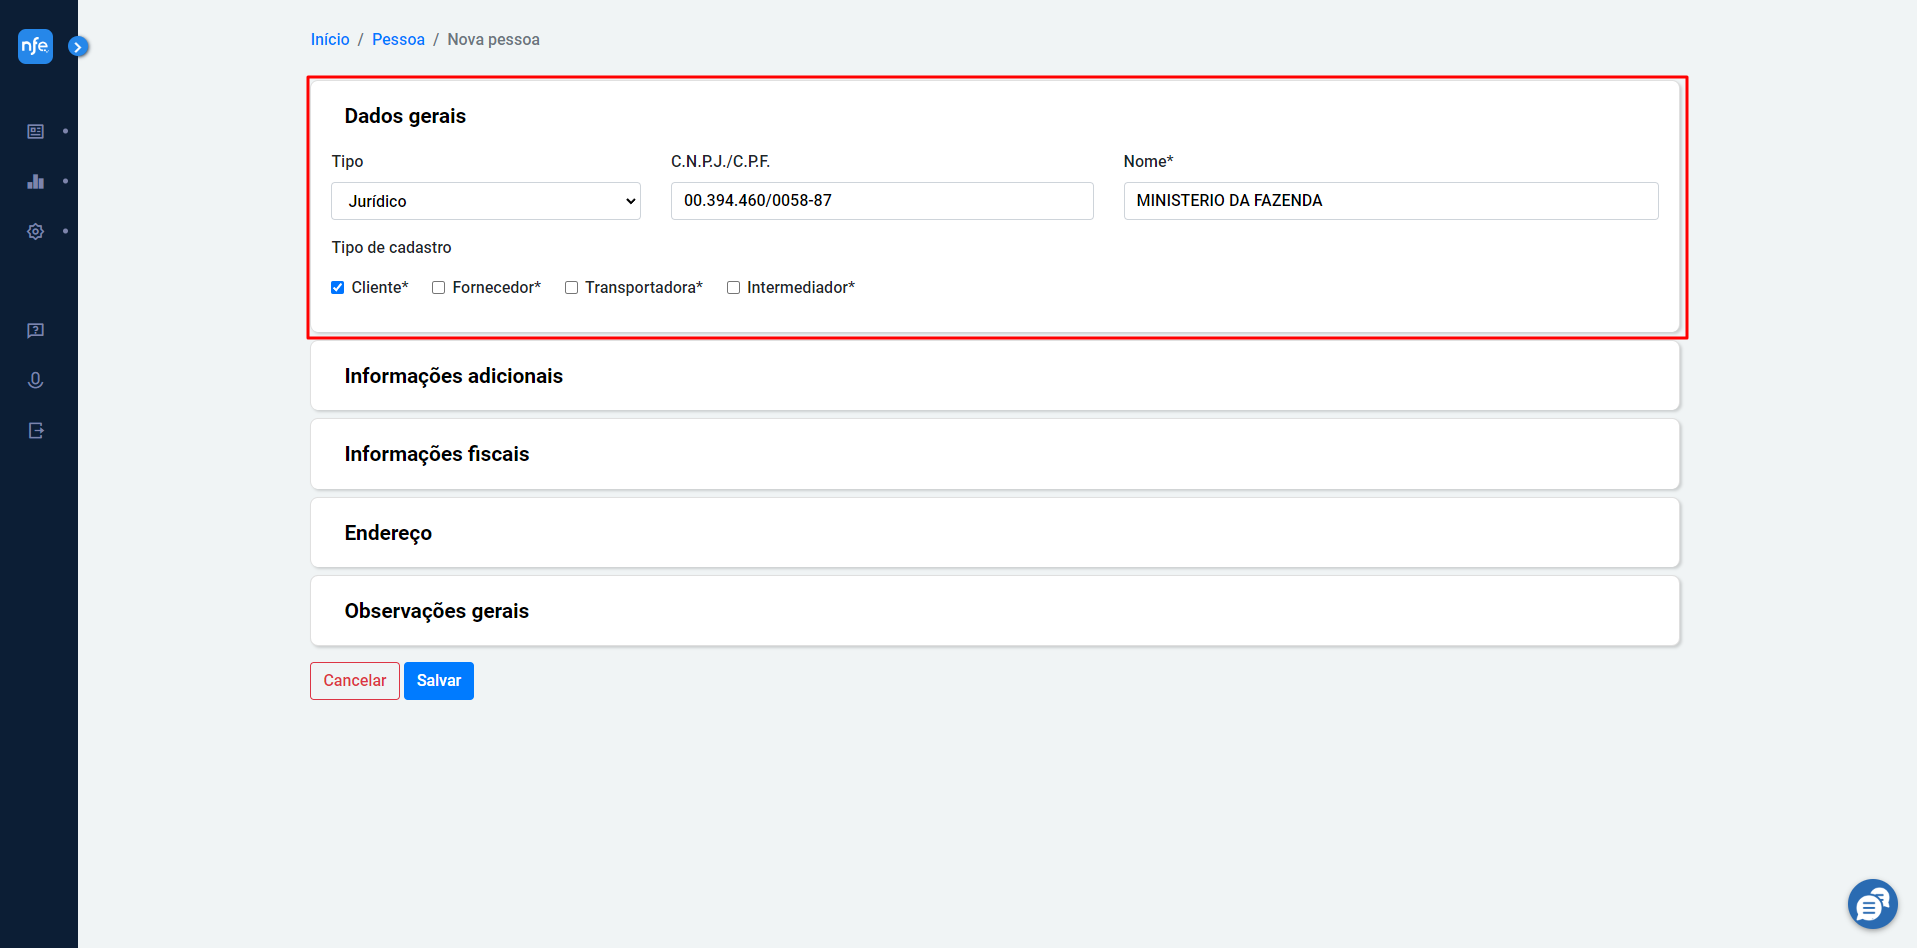Open the news/cadastros sidebar icon
This screenshot has height=948, width=1917.
pos(36,131)
